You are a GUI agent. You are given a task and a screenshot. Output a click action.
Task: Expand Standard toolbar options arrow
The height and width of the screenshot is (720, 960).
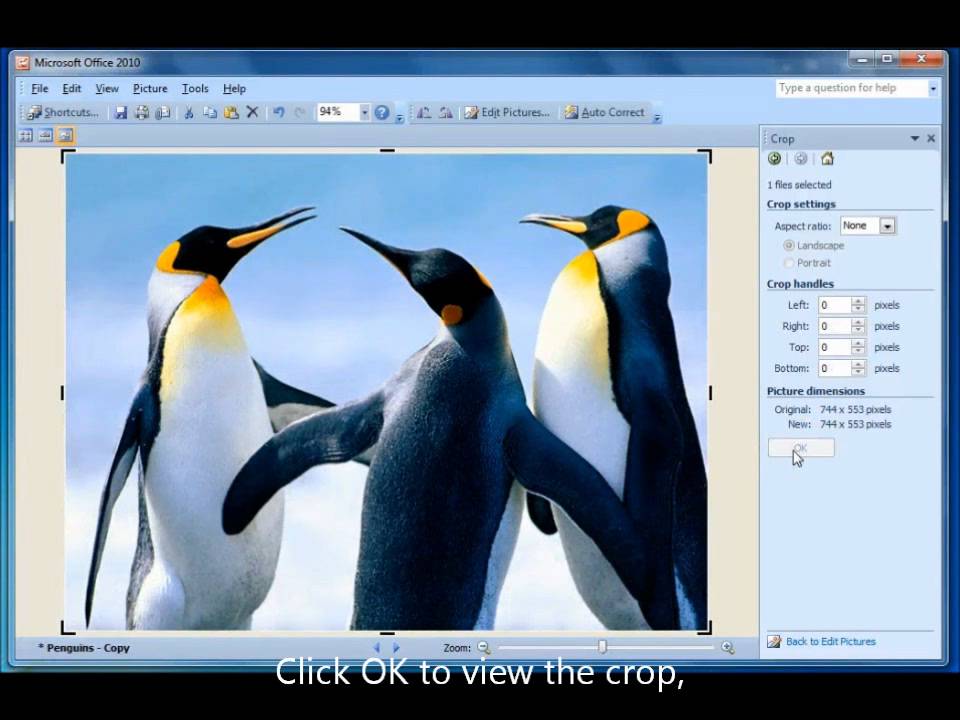click(x=399, y=117)
